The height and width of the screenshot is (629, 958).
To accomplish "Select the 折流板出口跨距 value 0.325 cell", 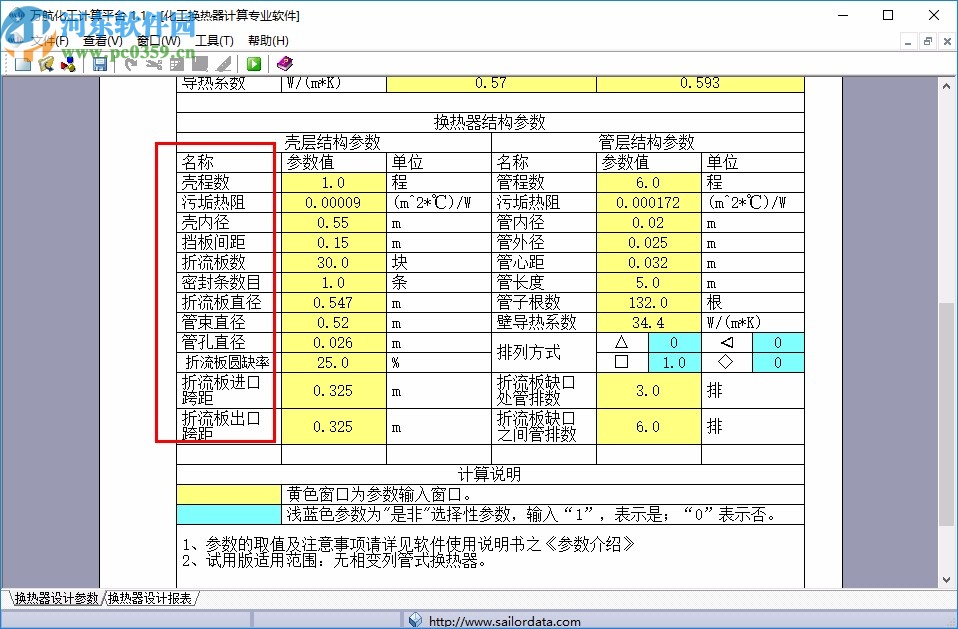I will click(x=334, y=427).
